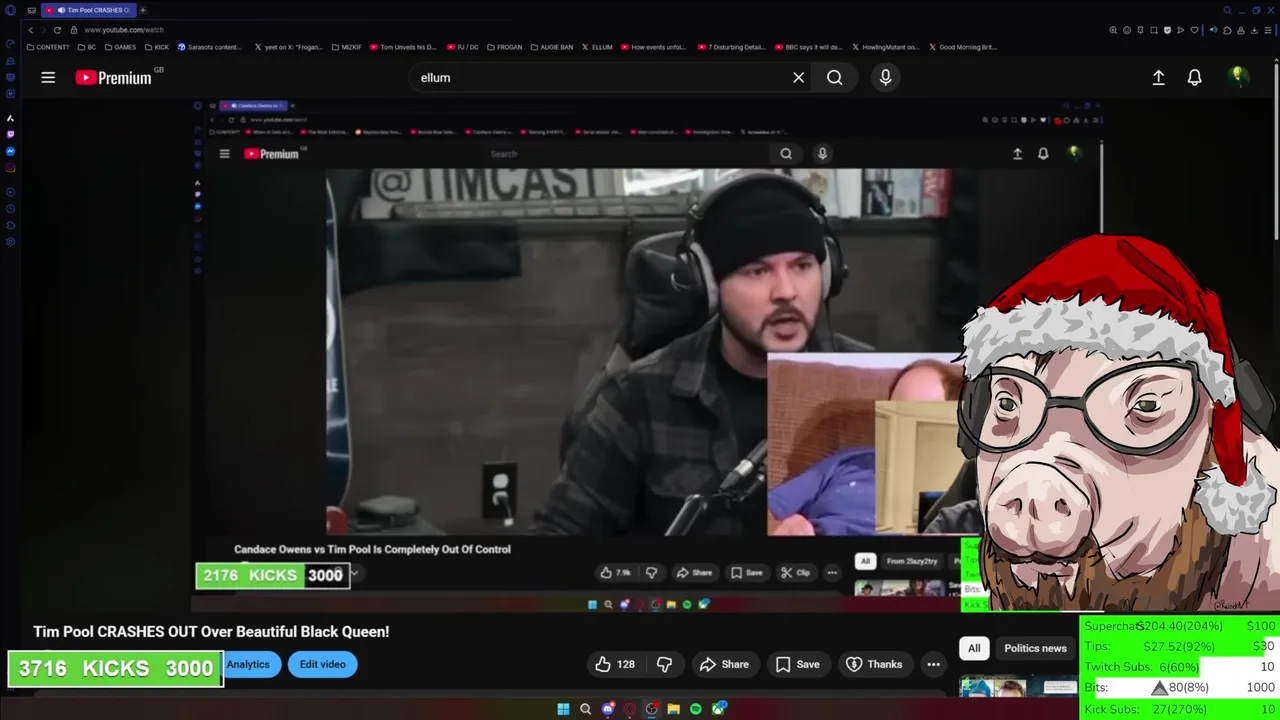Switch to Tim Pool CRASHES browser tab
The height and width of the screenshot is (720, 1280).
(89, 10)
